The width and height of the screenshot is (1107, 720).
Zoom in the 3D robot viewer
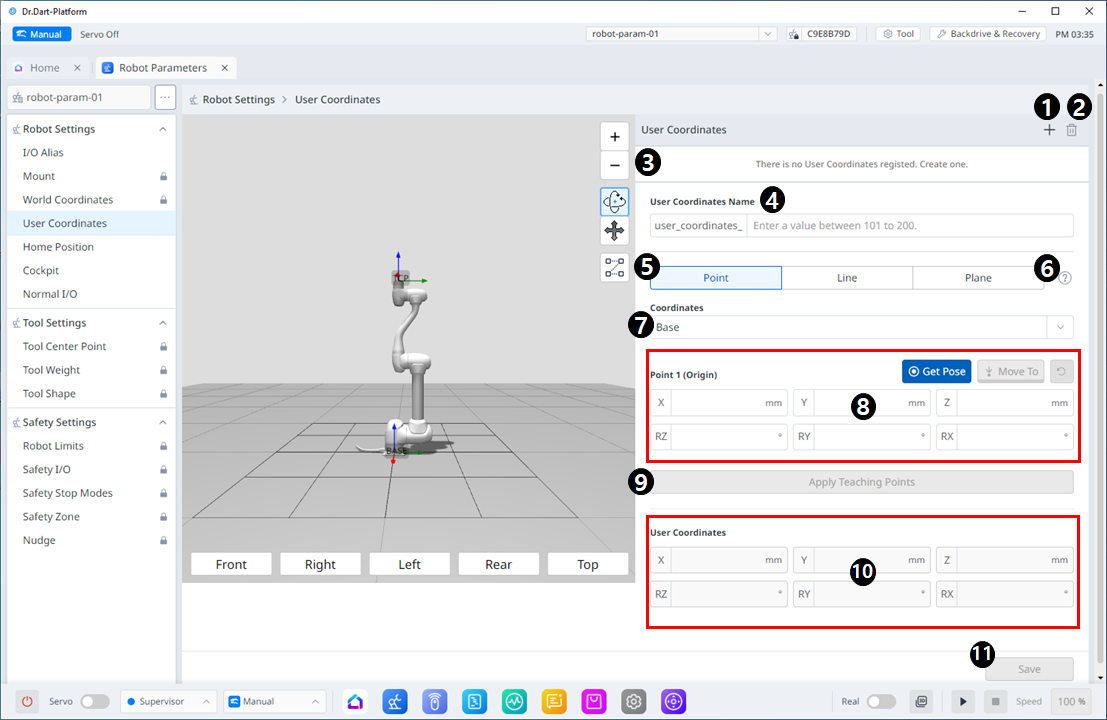coord(614,137)
